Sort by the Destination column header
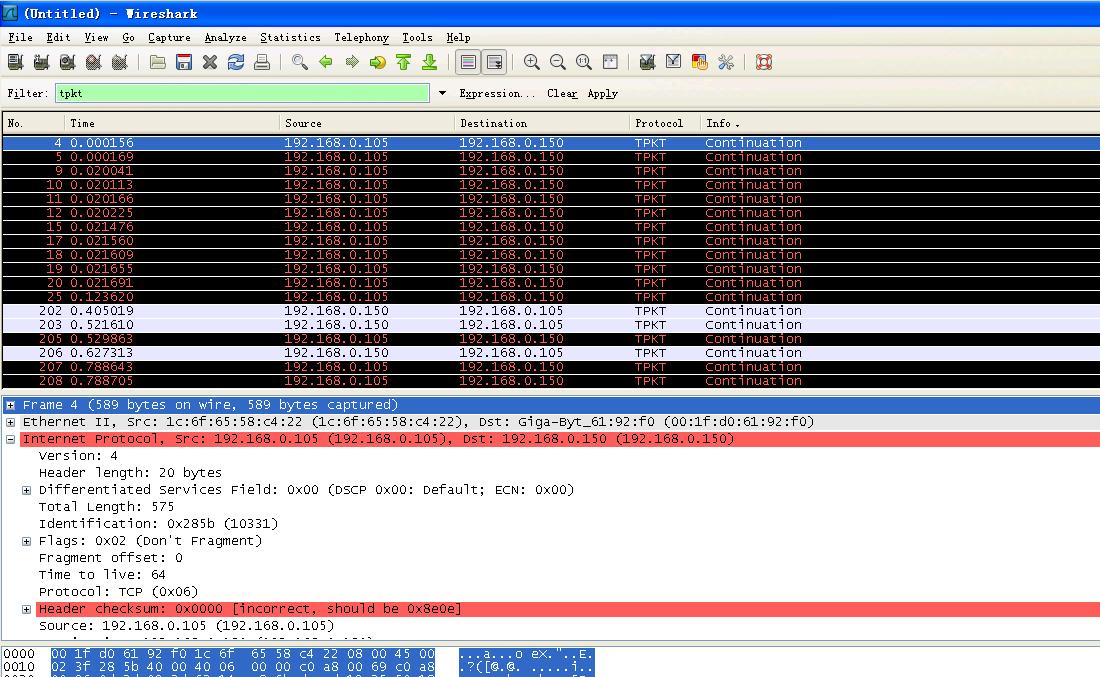 542,123
